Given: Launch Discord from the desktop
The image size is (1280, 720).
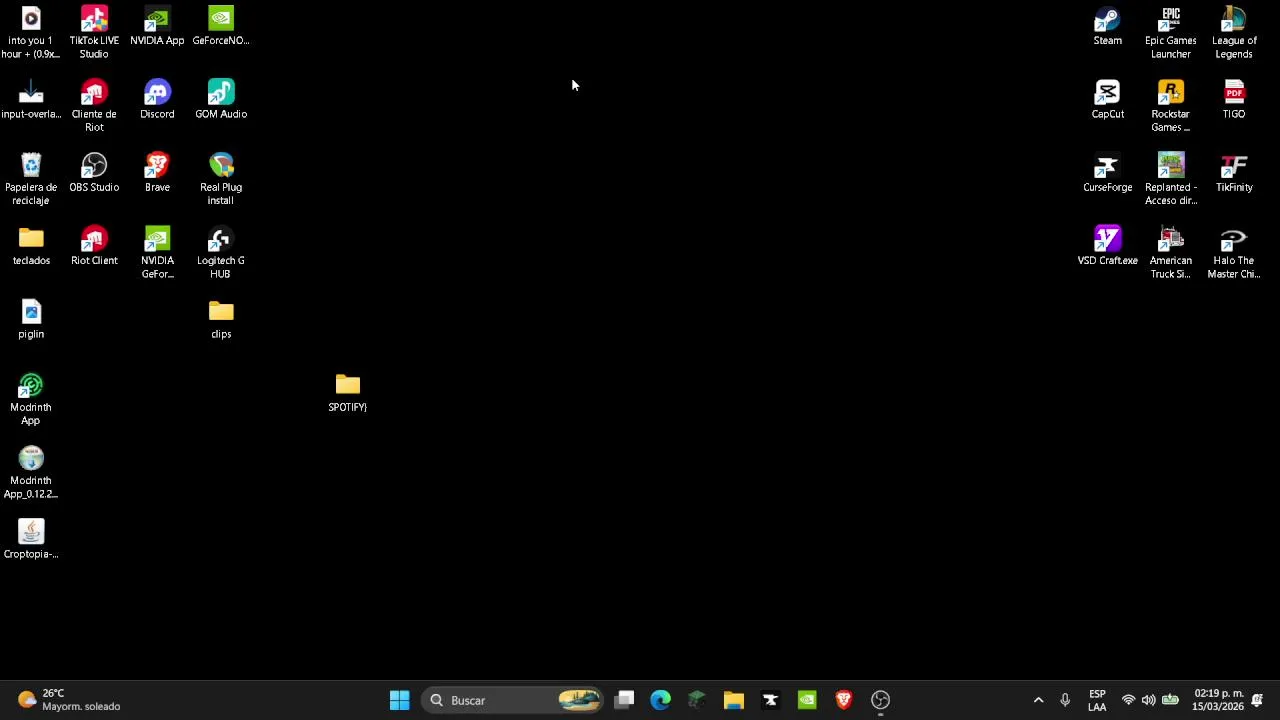Looking at the screenshot, I should tap(157, 99).
